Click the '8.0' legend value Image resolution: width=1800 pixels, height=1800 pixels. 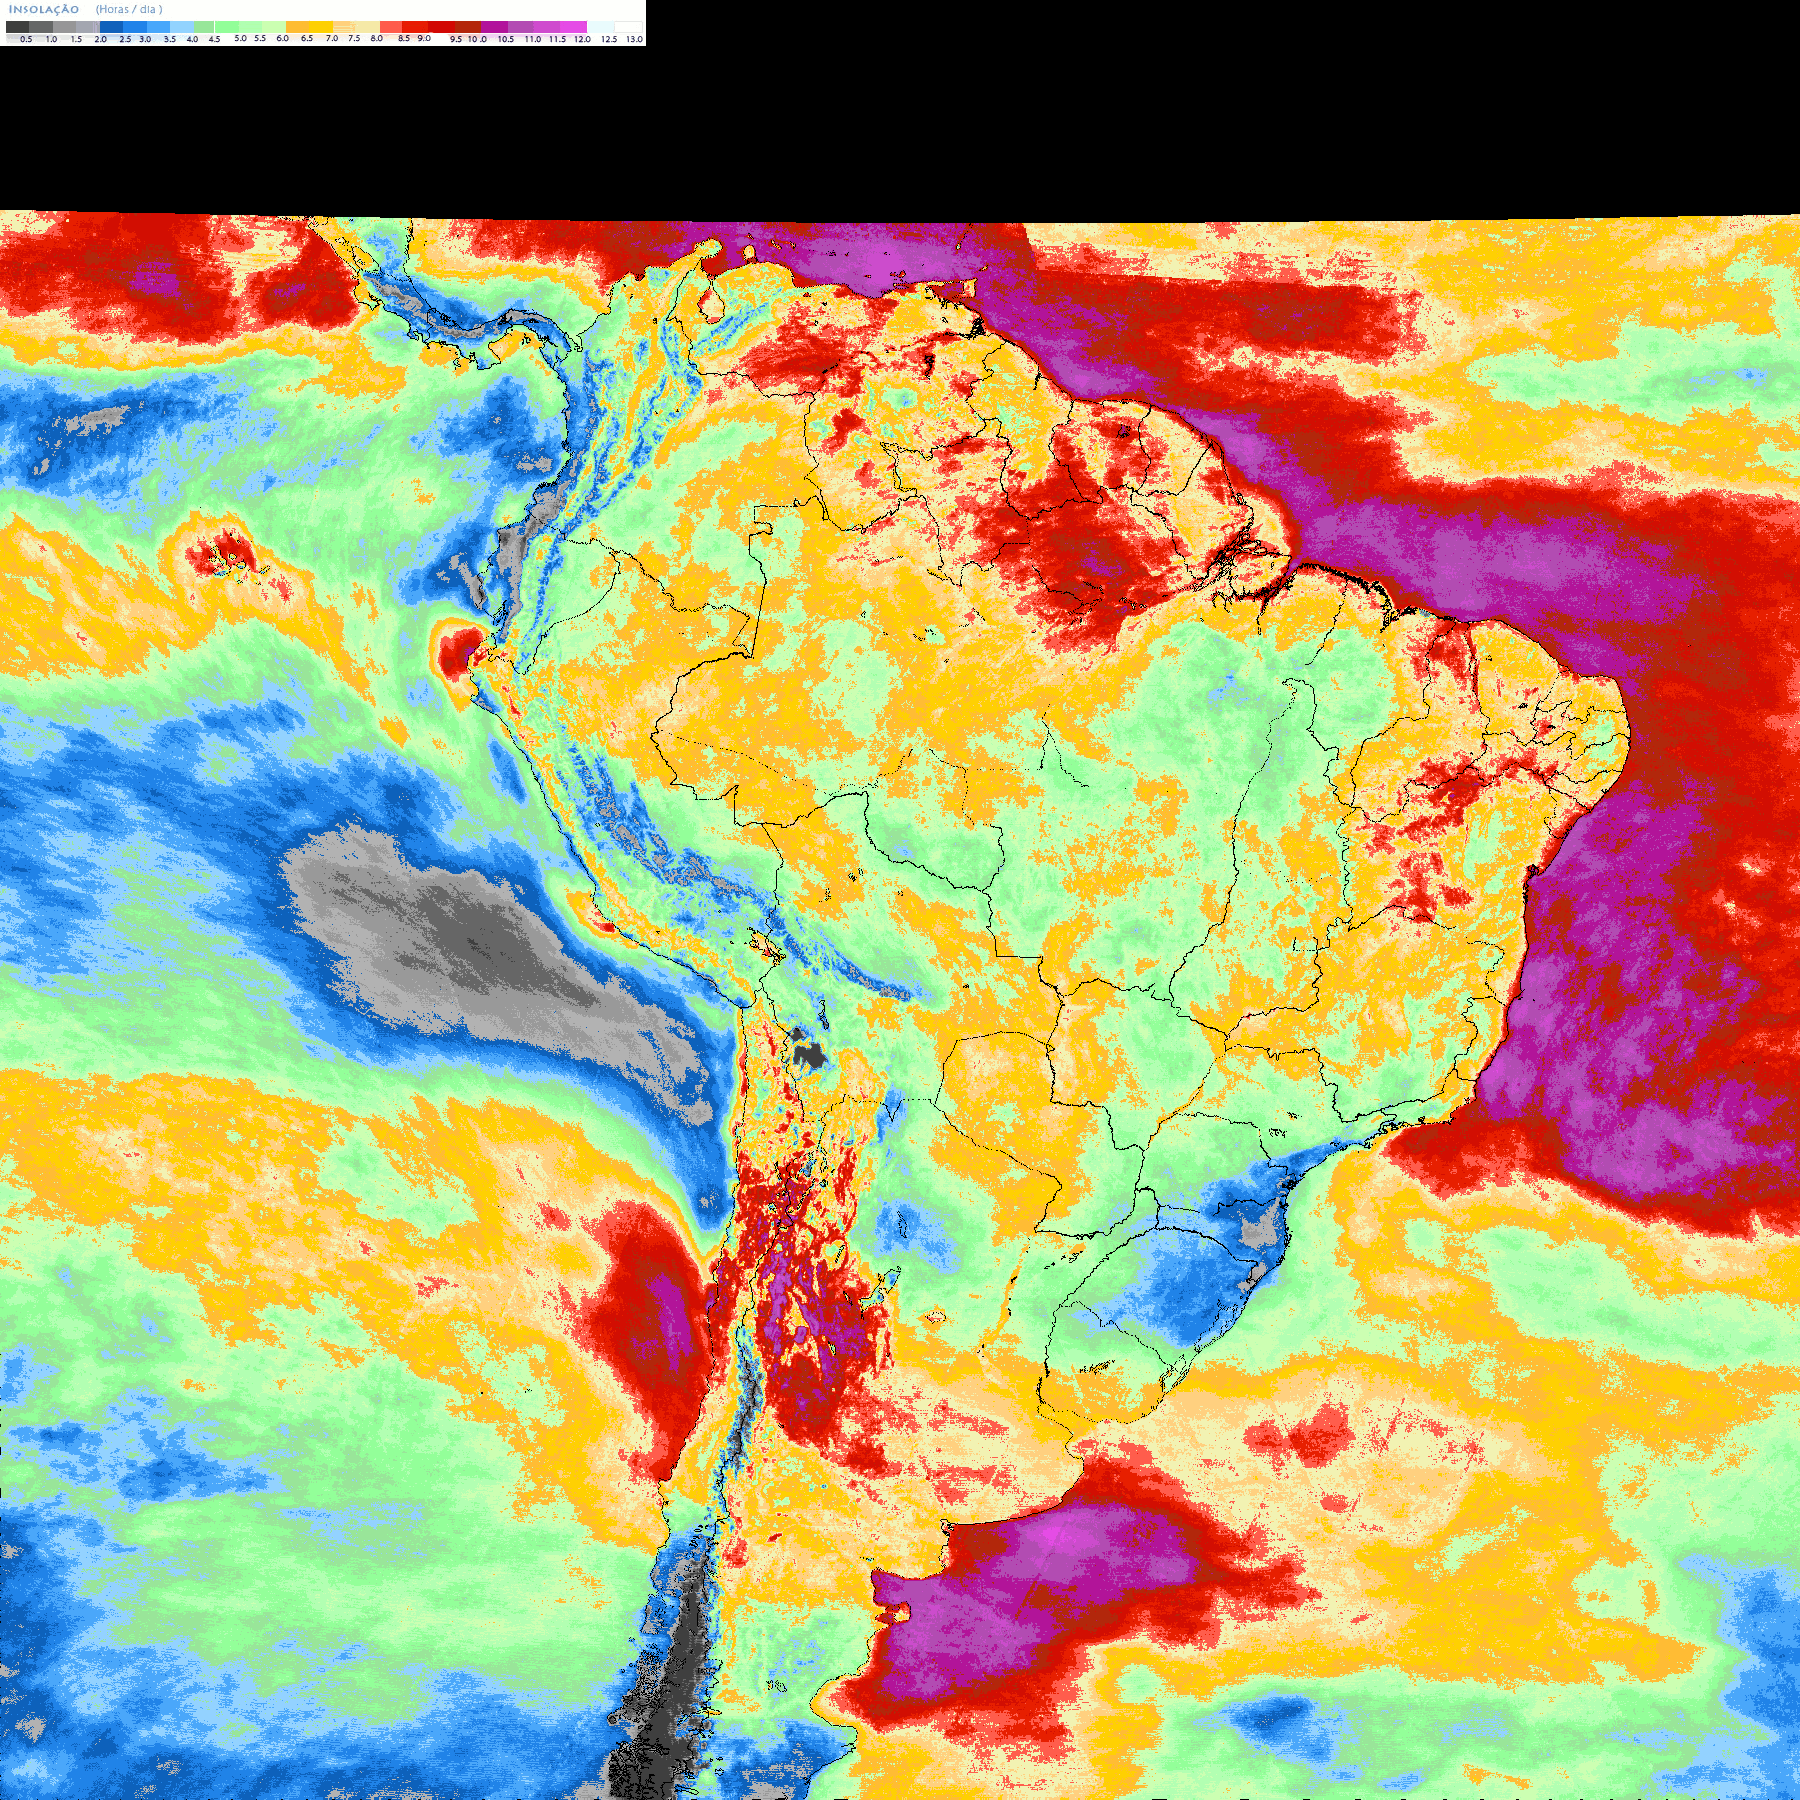click(377, 38)
